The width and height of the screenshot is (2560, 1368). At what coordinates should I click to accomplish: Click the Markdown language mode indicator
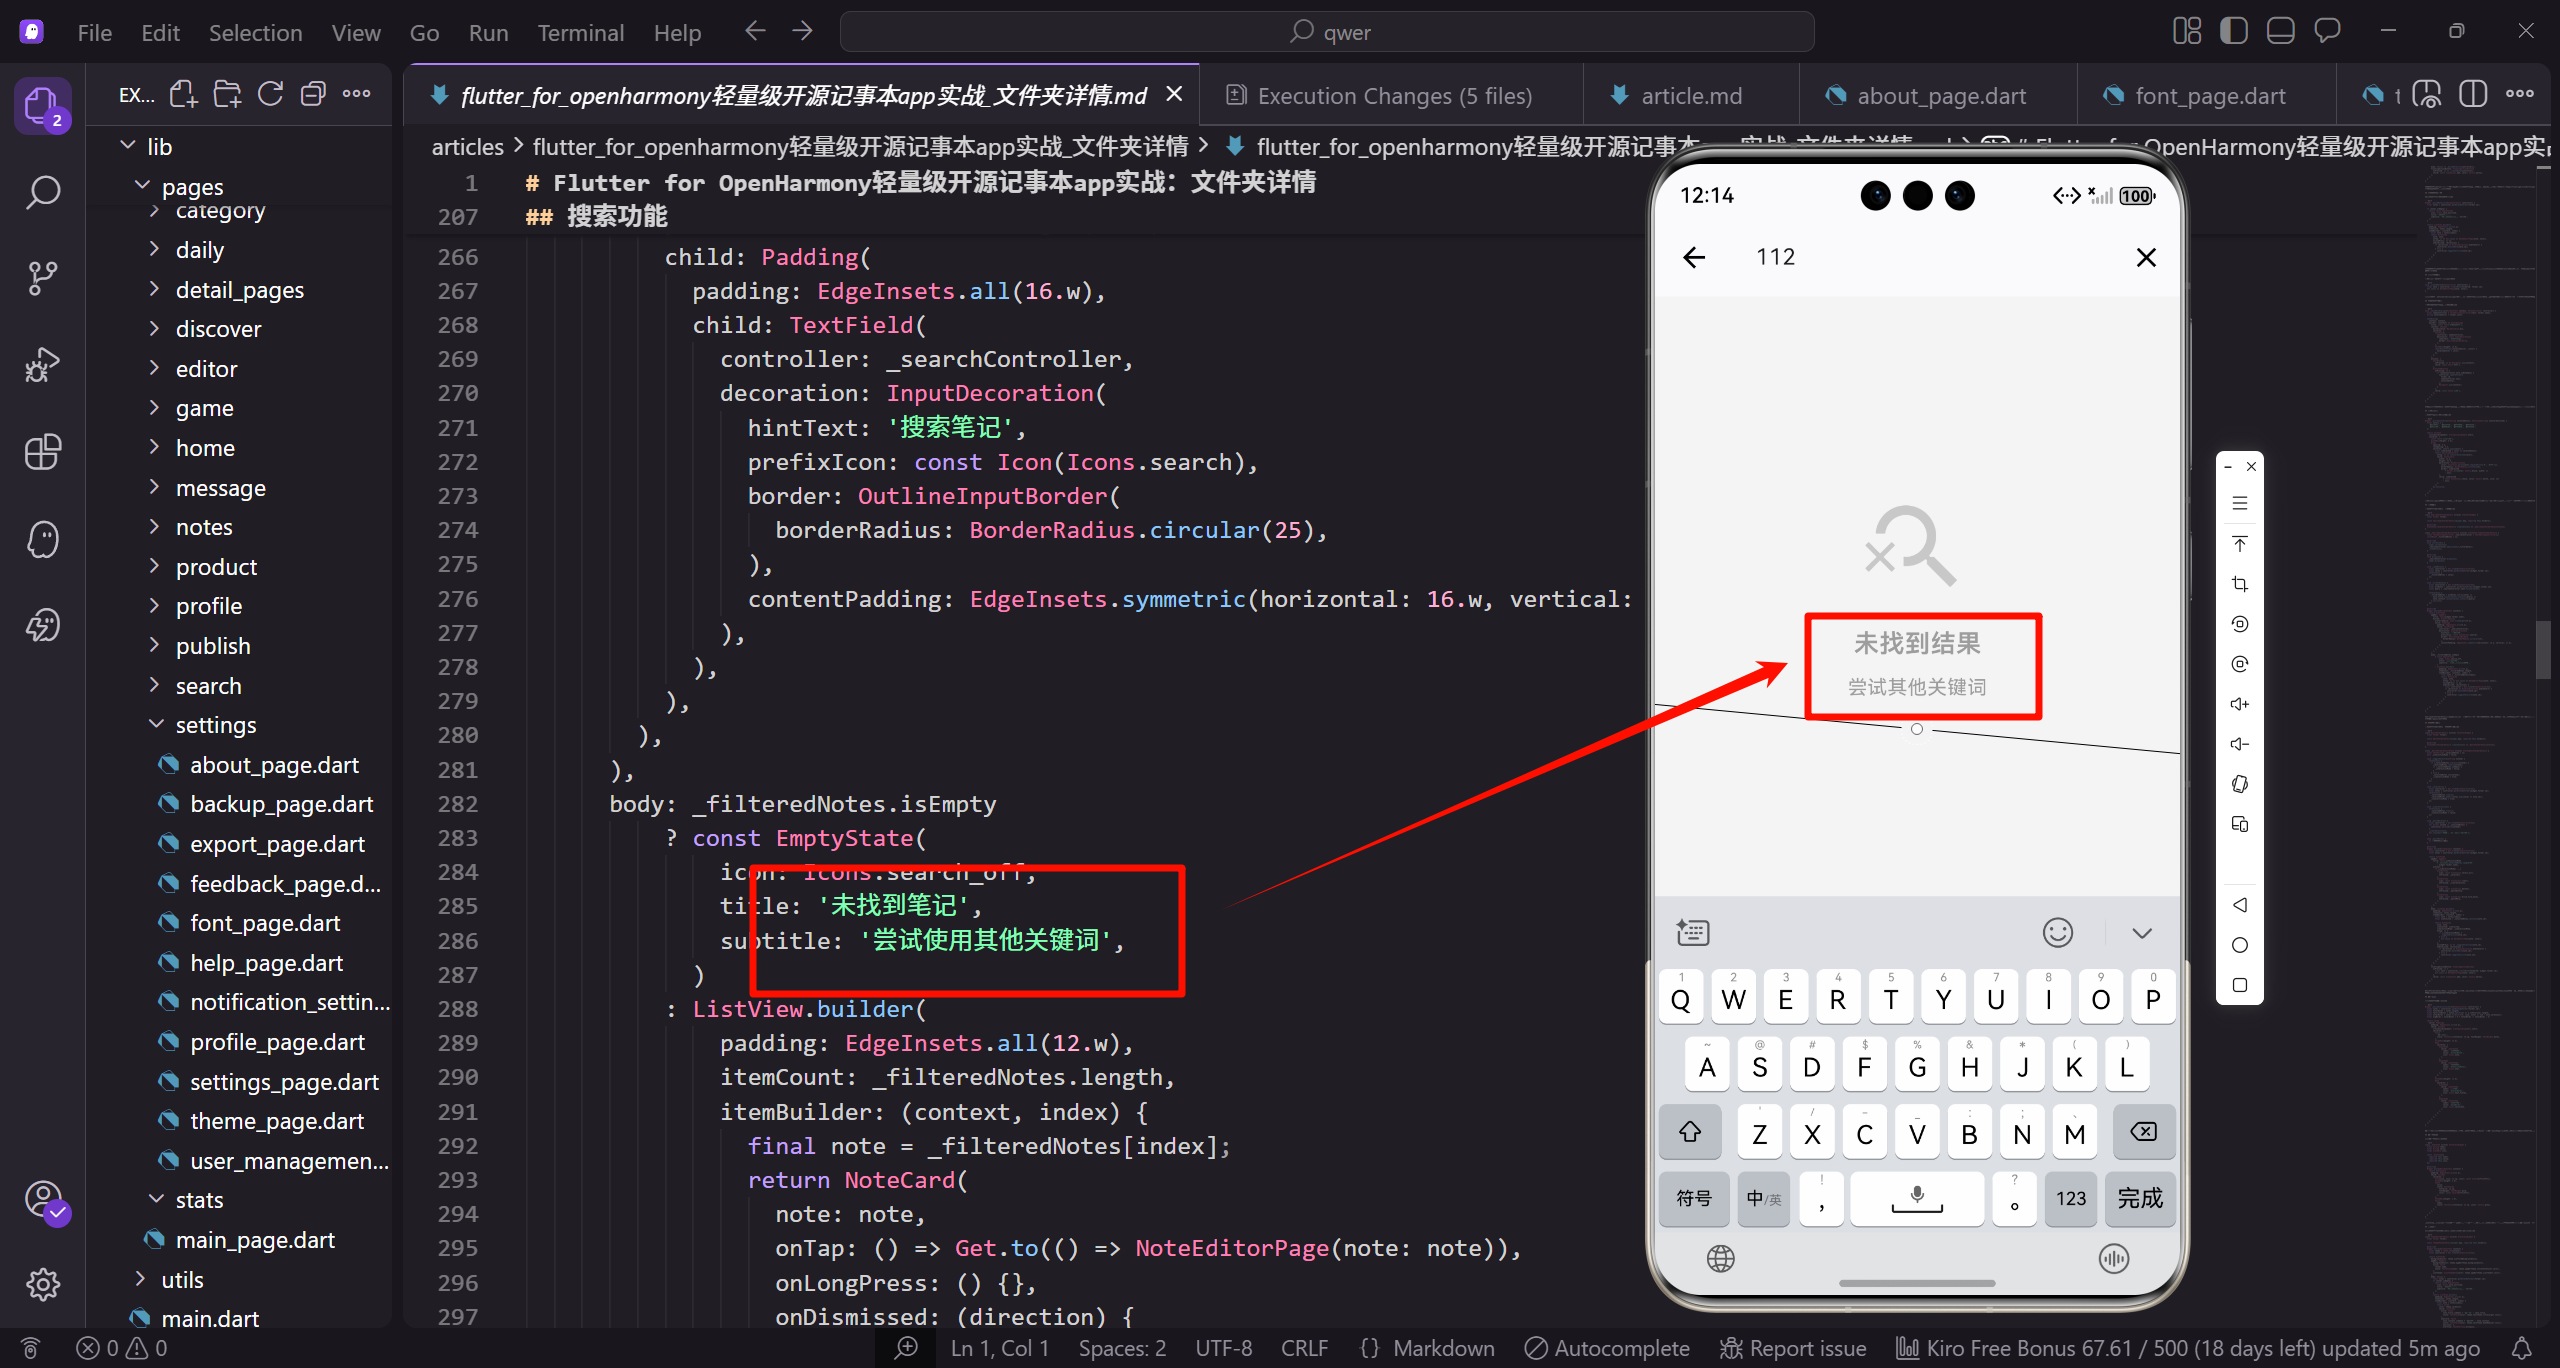(1443, 1348)
